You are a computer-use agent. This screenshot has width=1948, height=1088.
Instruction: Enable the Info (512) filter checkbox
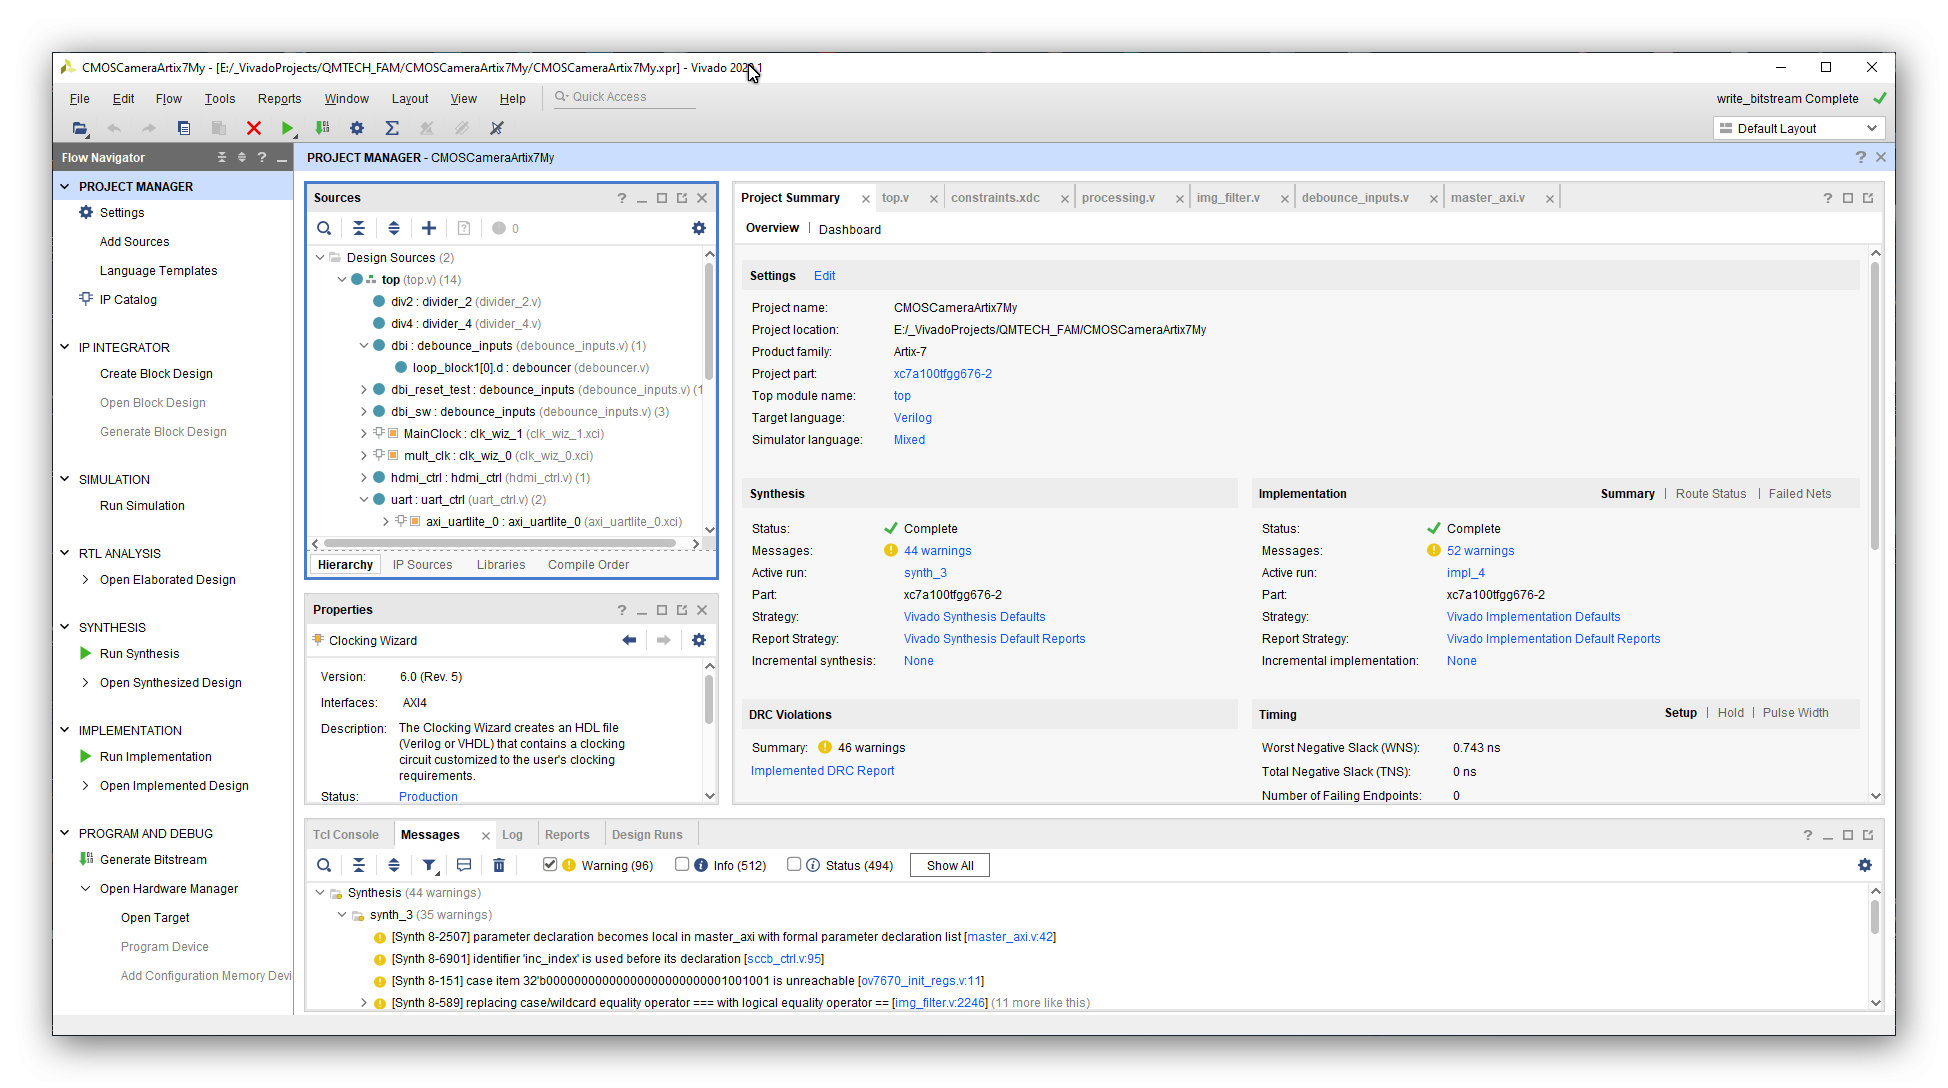pyautogui.click(x=682, y=864)
